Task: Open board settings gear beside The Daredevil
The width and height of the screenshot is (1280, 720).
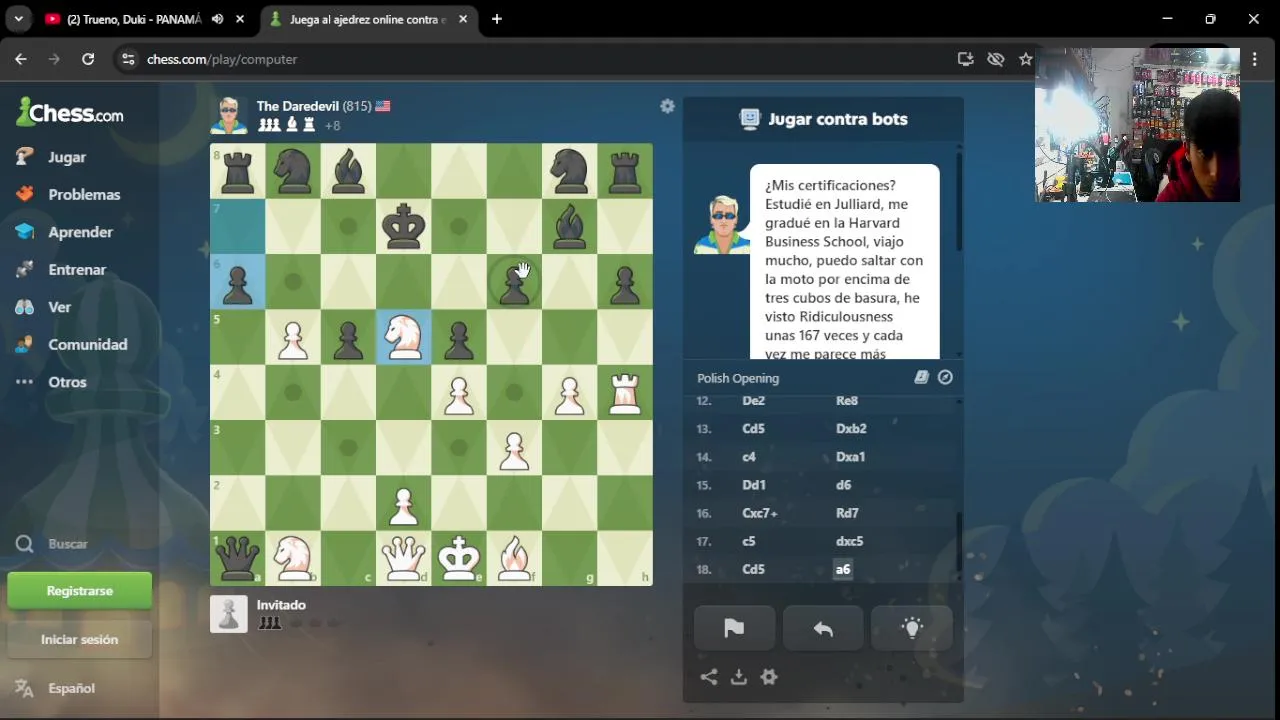Action: 667,106
